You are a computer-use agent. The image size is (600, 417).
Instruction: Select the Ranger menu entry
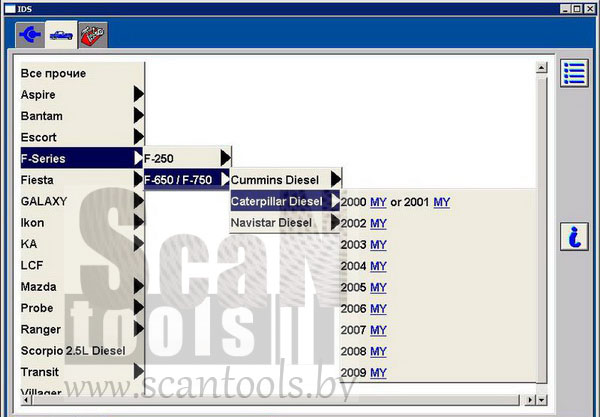82,329
